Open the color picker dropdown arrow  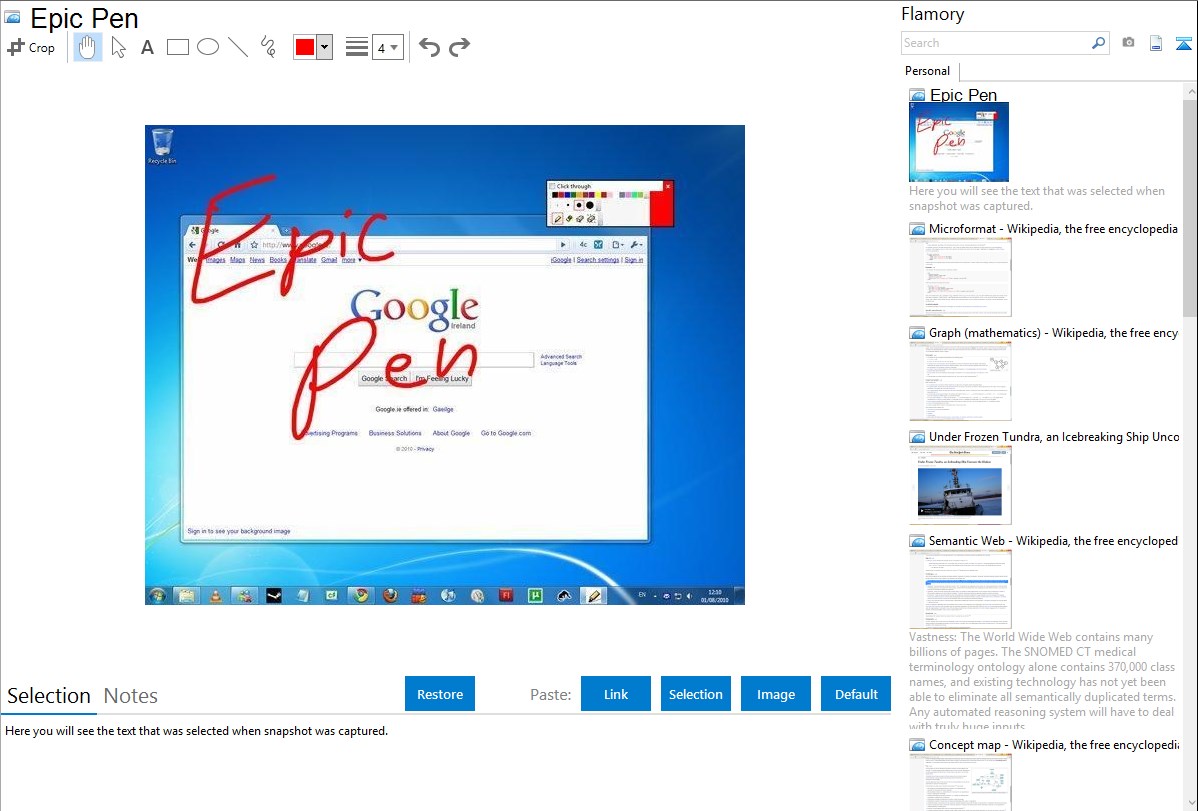pyautogui.click(x=325, y=47)
